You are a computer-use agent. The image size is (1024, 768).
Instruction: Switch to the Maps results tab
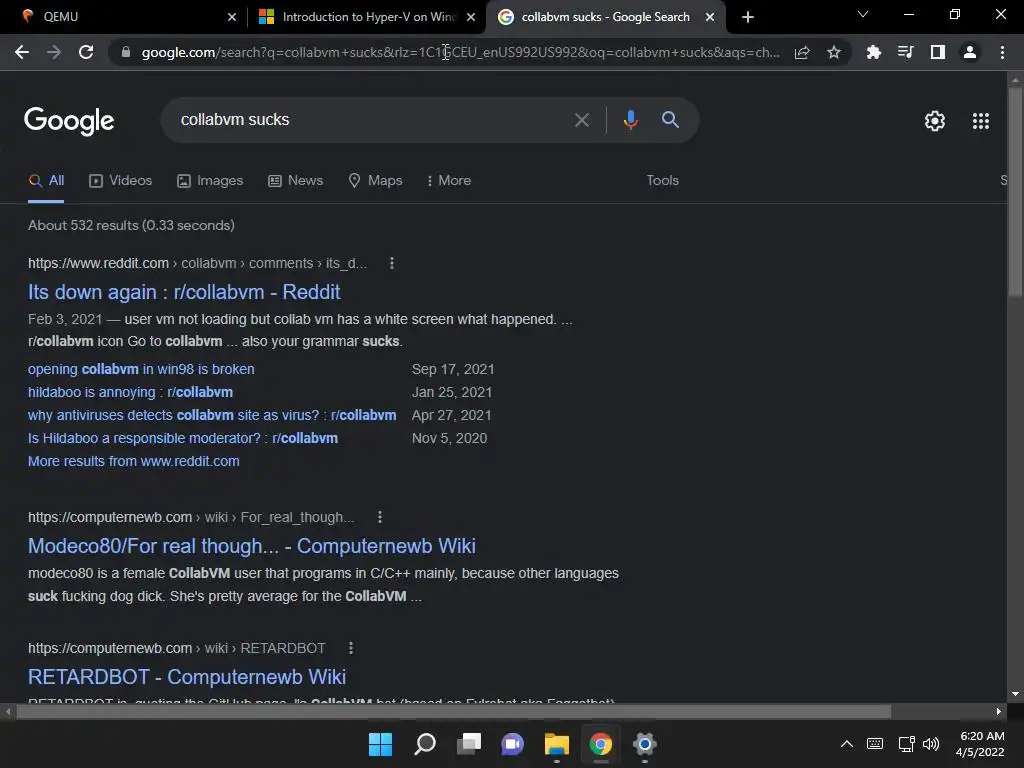[x=375, y=181]
